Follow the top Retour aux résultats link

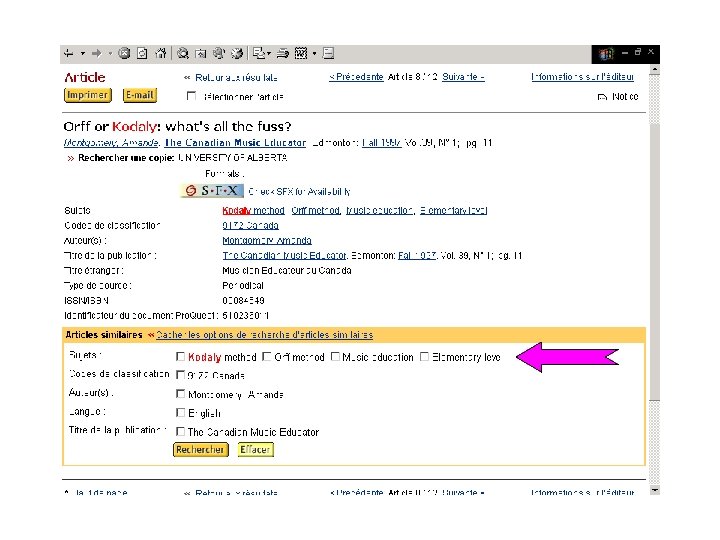pos(236,78)
